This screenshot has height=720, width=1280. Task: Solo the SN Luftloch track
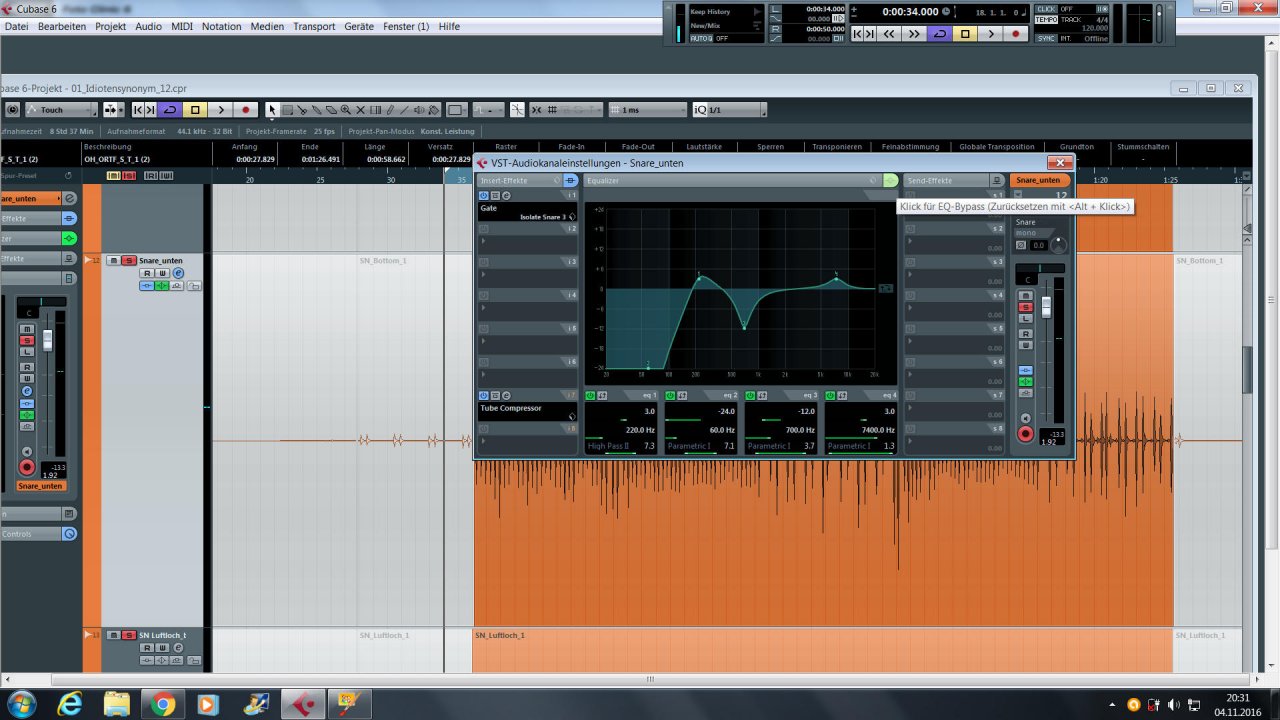point(128,635)
